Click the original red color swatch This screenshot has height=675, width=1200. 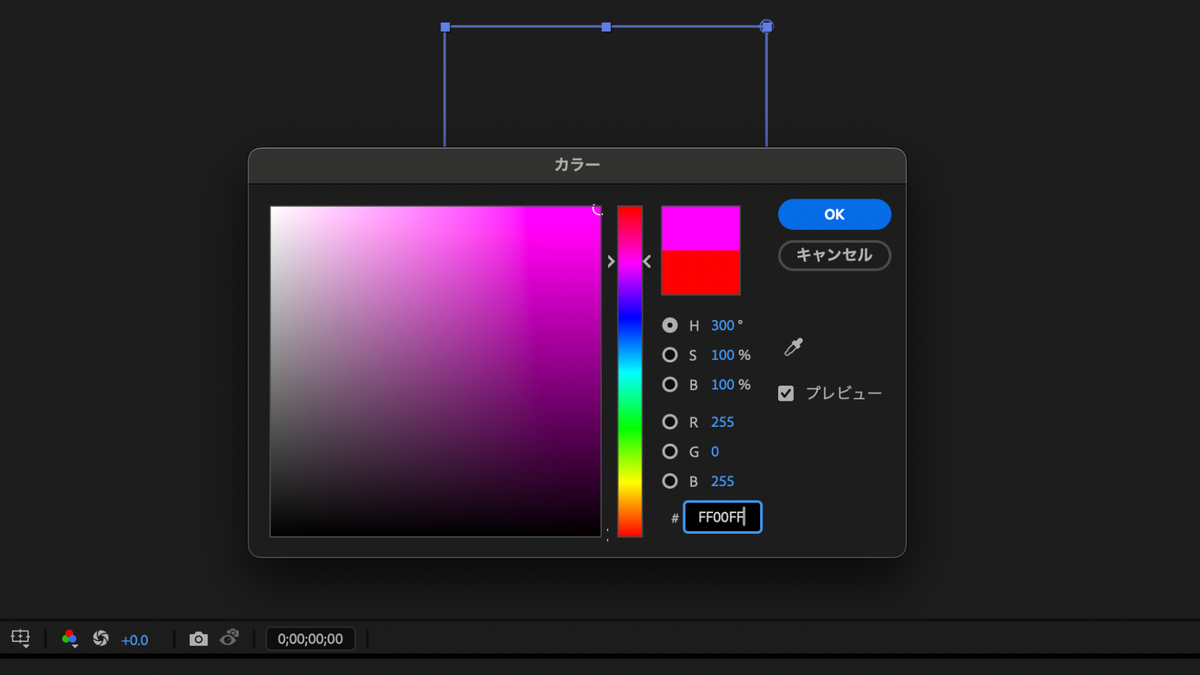tap(701, 272)
